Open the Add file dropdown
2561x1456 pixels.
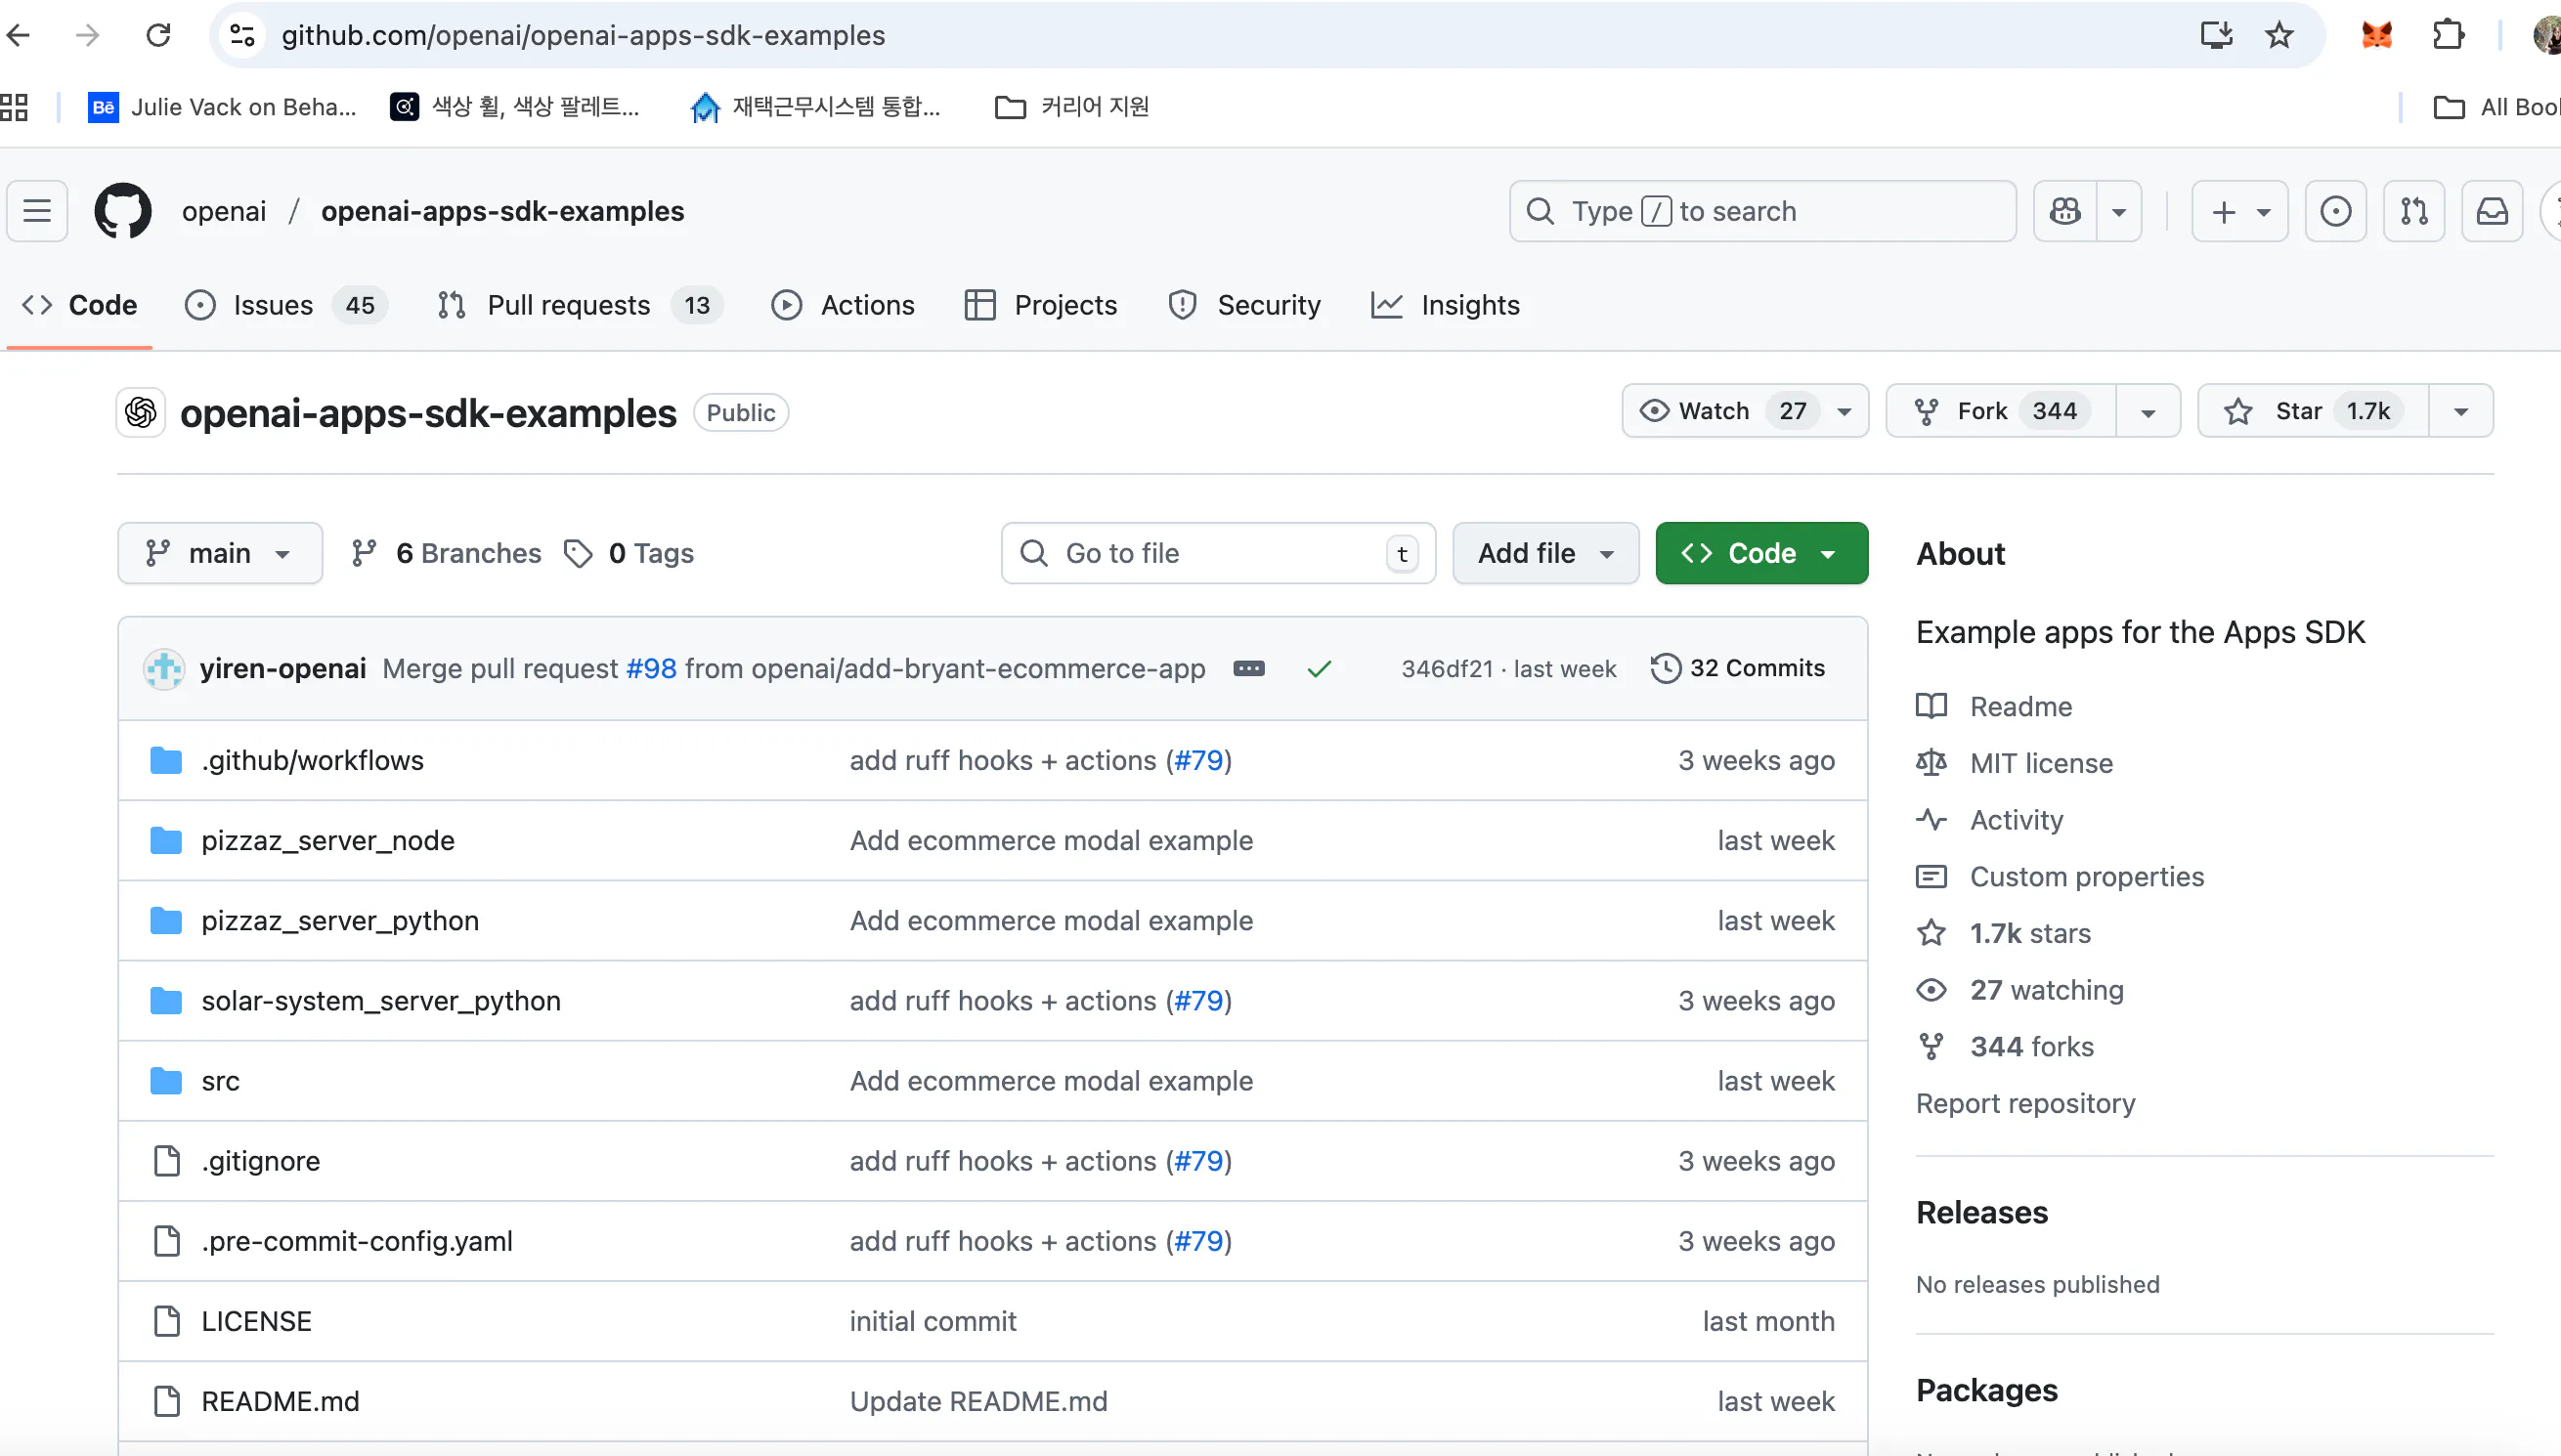pyautogui.click(x=1545, y=553)
